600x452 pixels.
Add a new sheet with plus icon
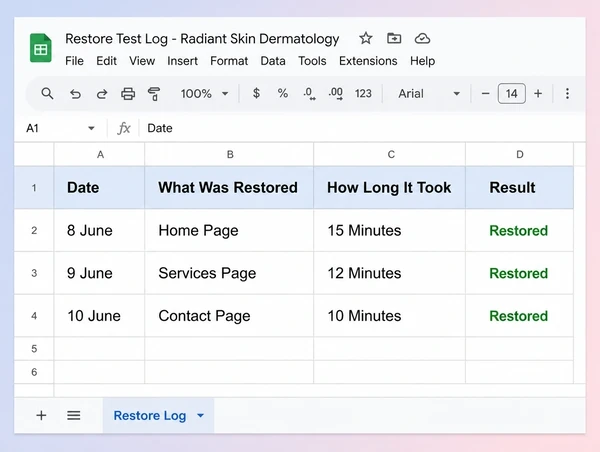41,415
